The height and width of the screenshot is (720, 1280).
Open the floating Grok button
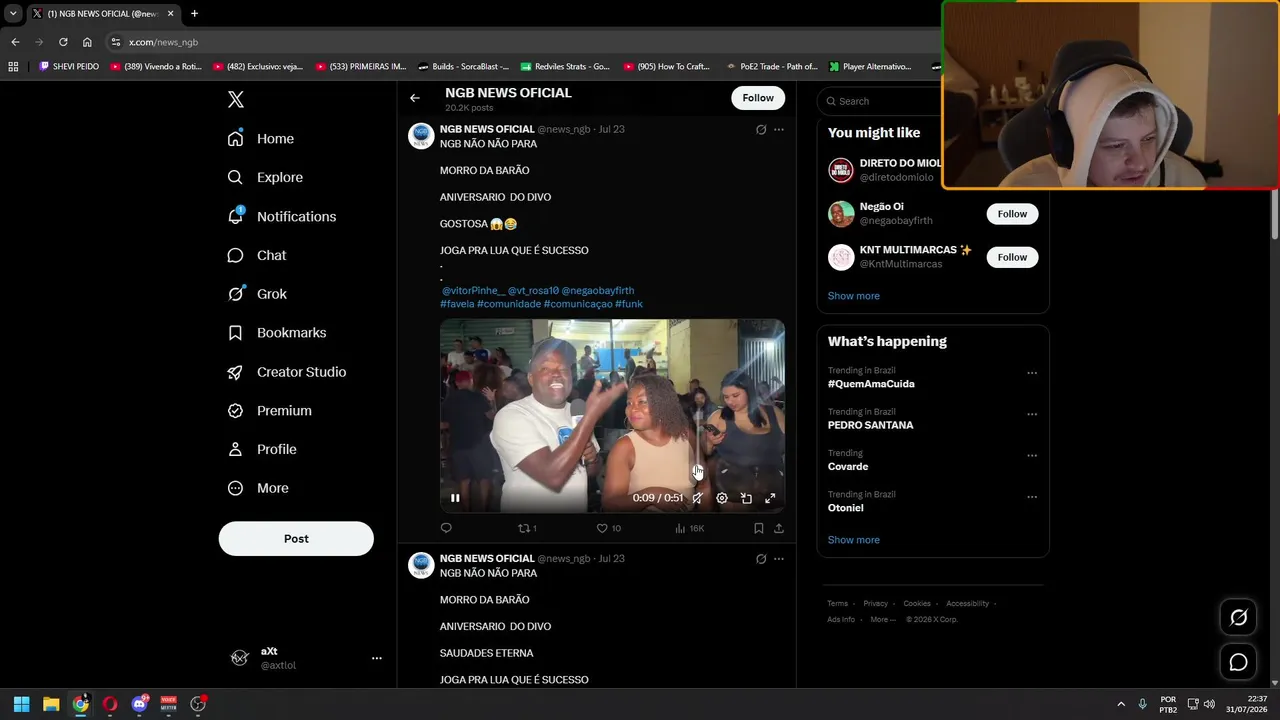(x=1238, y=618)
